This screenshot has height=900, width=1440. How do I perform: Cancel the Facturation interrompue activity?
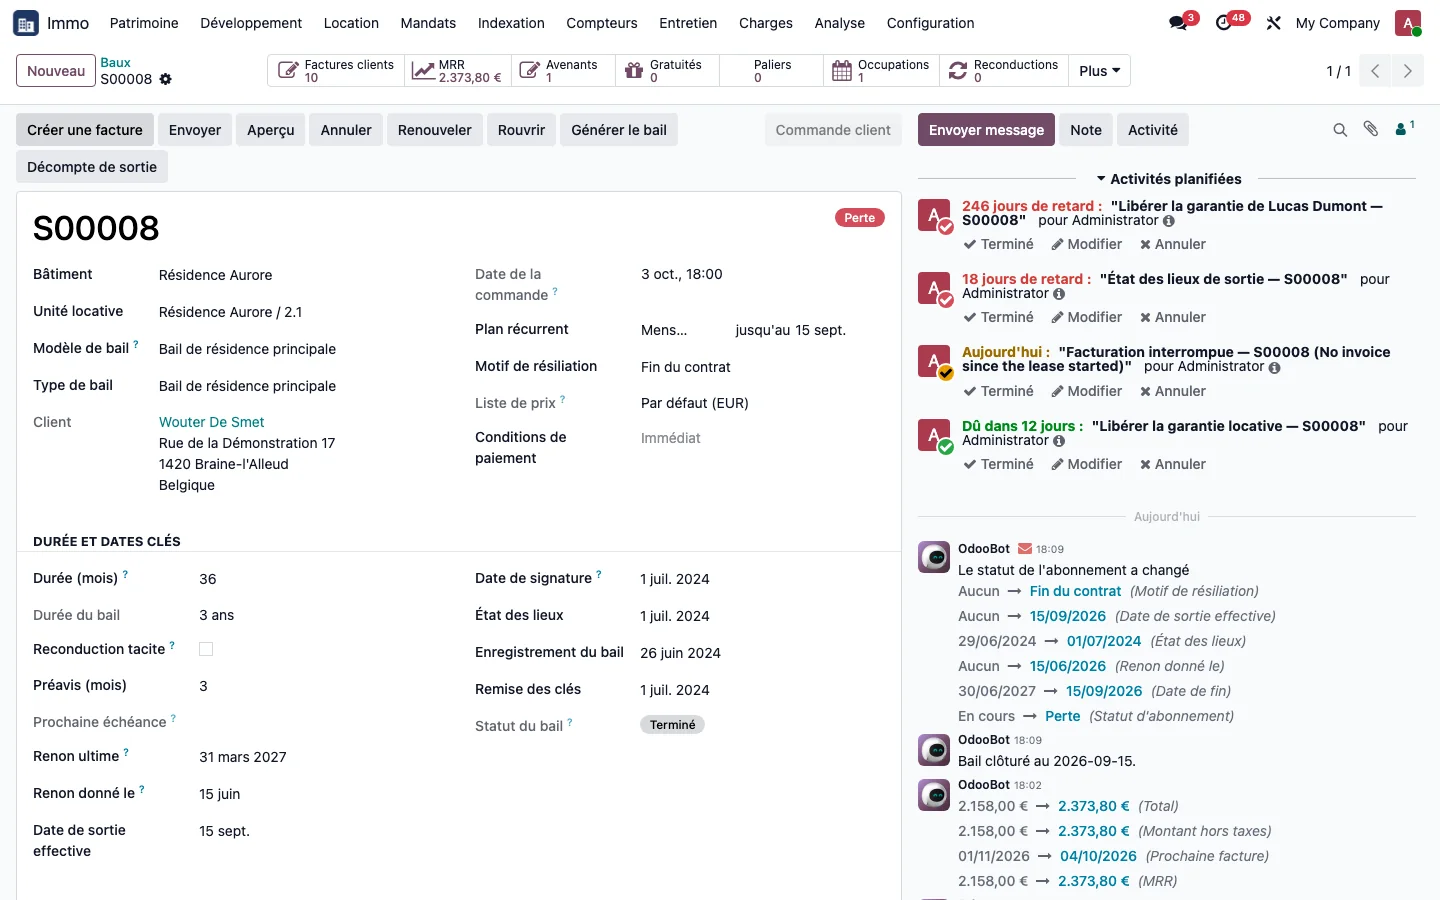coord(1173,391)
